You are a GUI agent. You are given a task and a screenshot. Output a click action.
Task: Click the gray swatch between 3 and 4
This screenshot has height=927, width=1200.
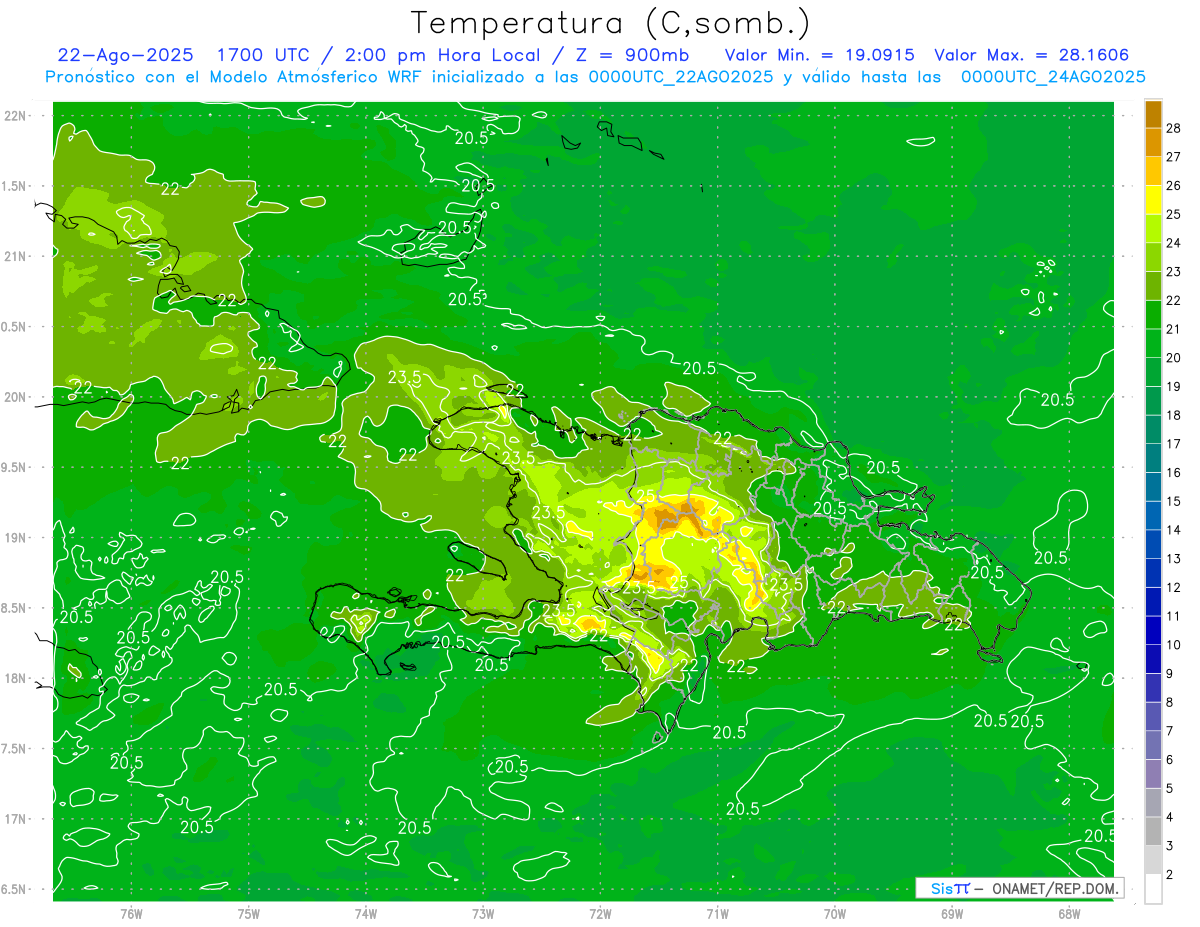[x=1153, y=831]
